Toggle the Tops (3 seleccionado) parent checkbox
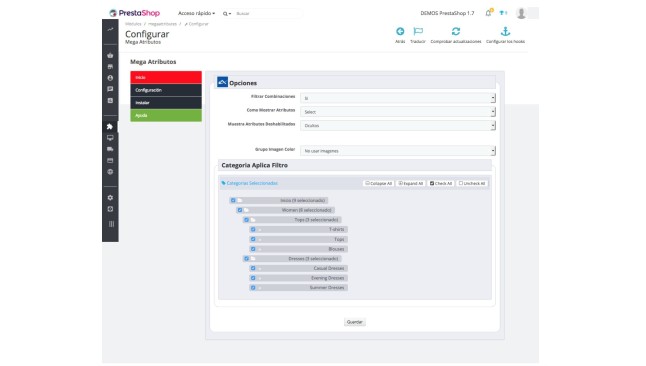This screenshot has width=646, height=366. click(246, 220)
